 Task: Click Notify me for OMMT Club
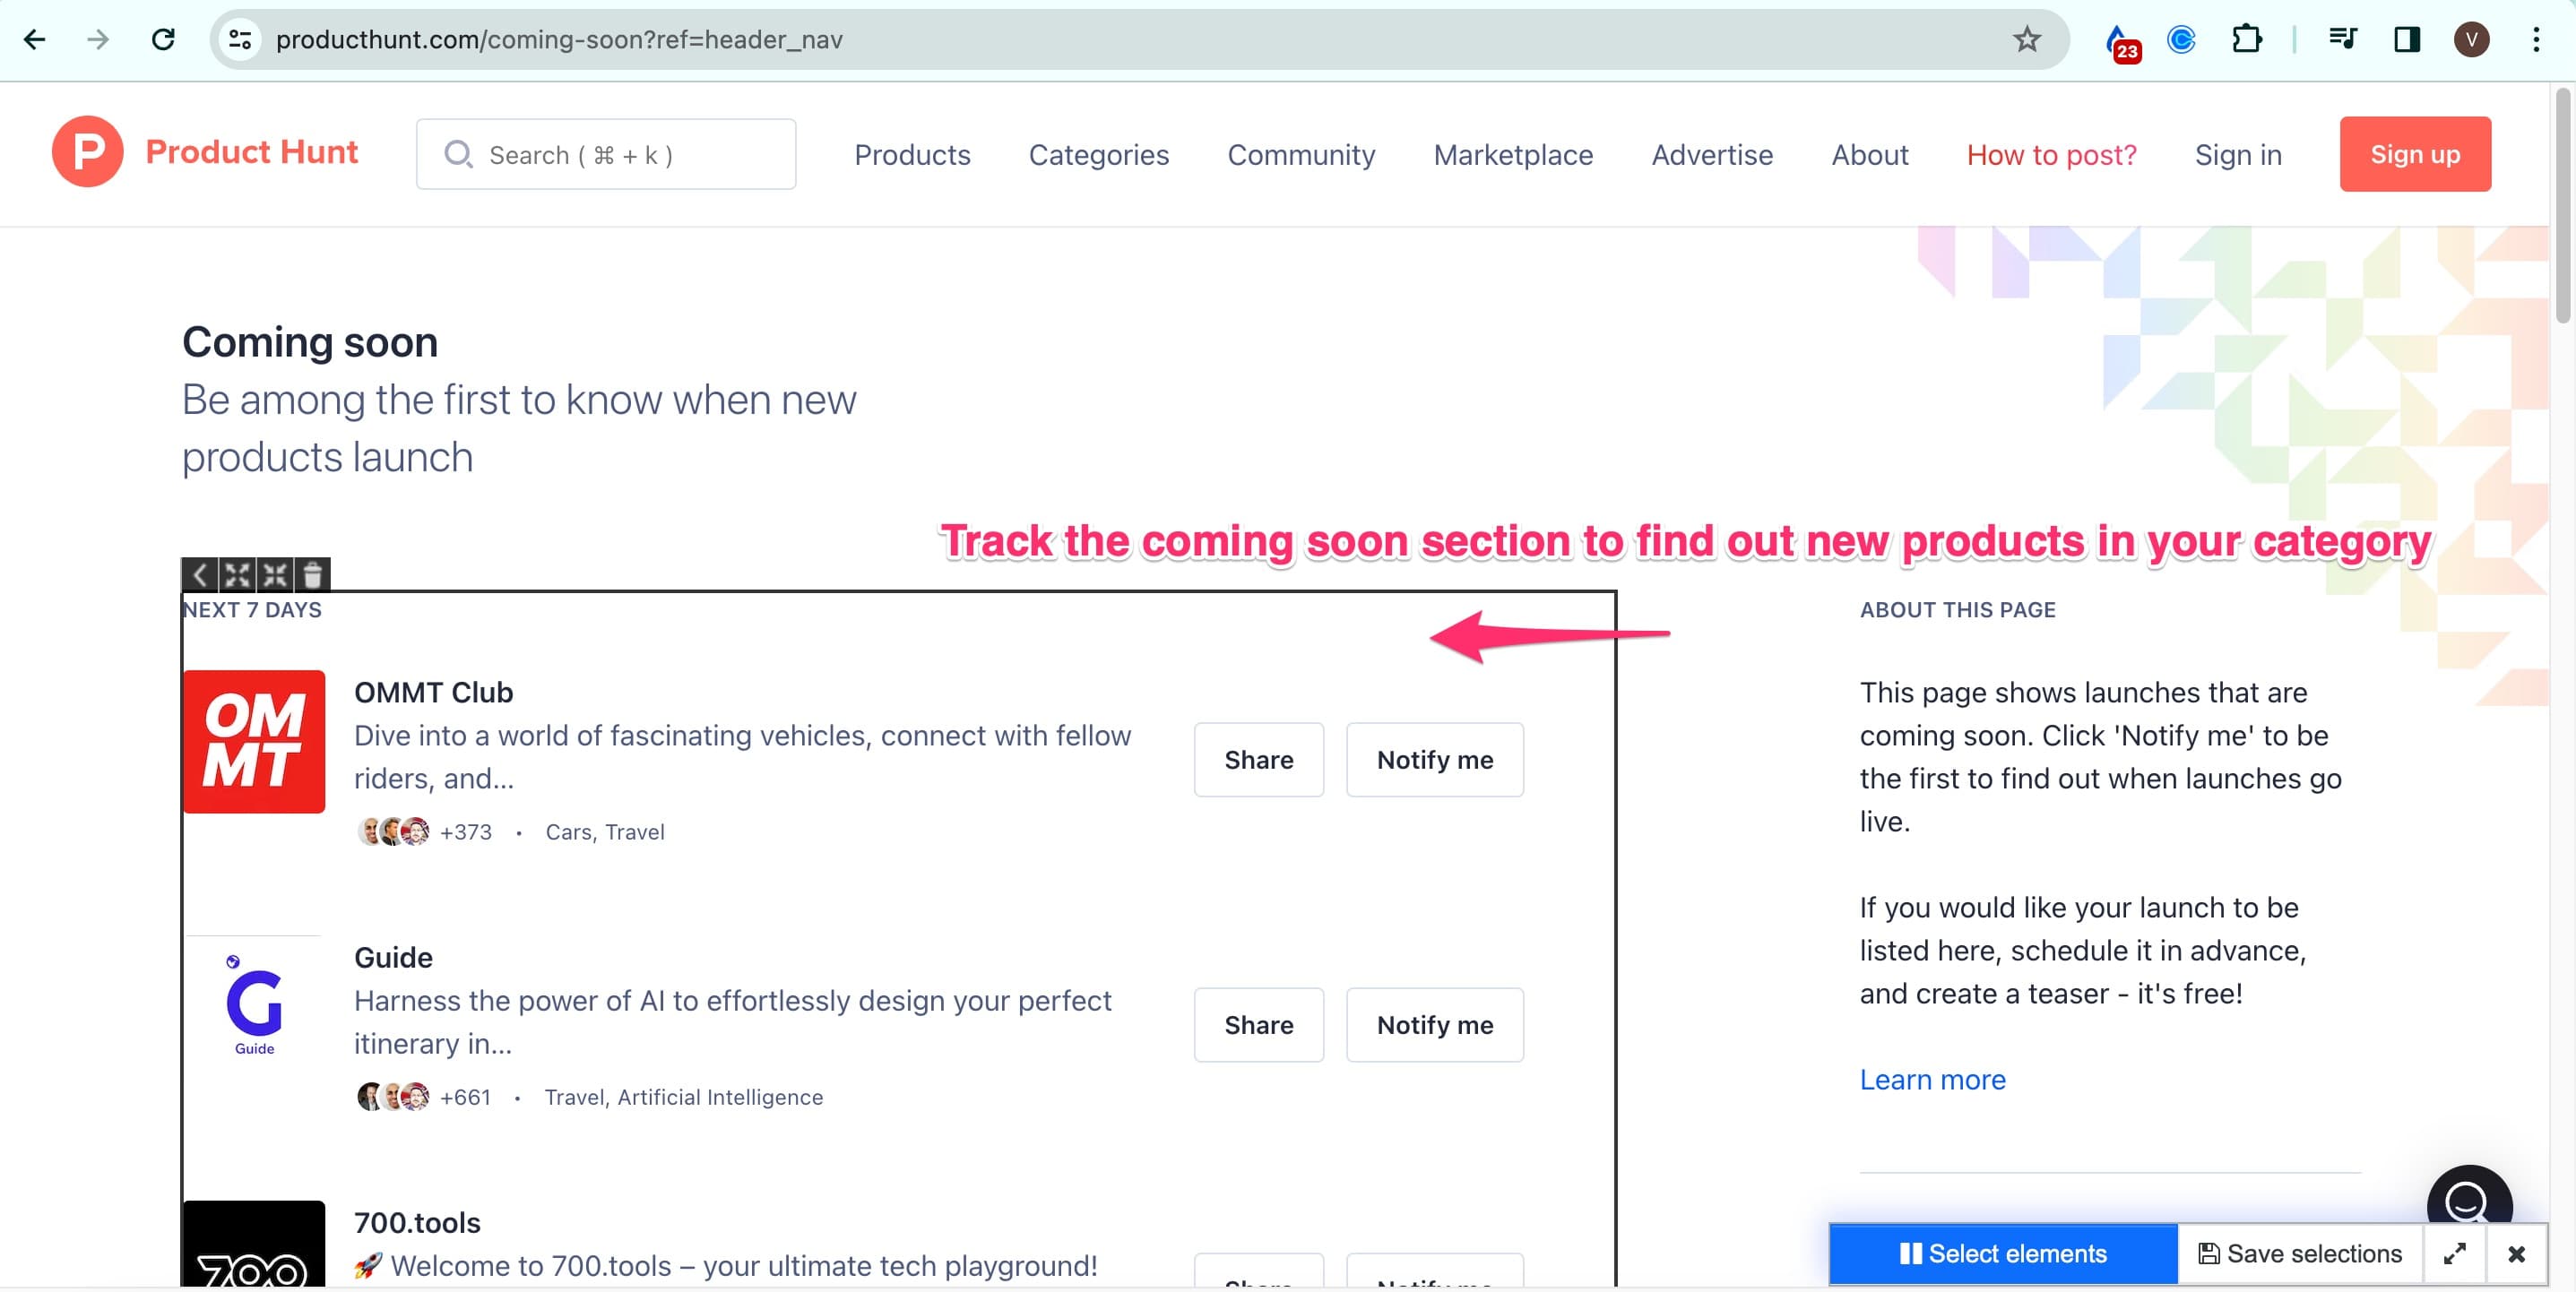point(1434,759)
